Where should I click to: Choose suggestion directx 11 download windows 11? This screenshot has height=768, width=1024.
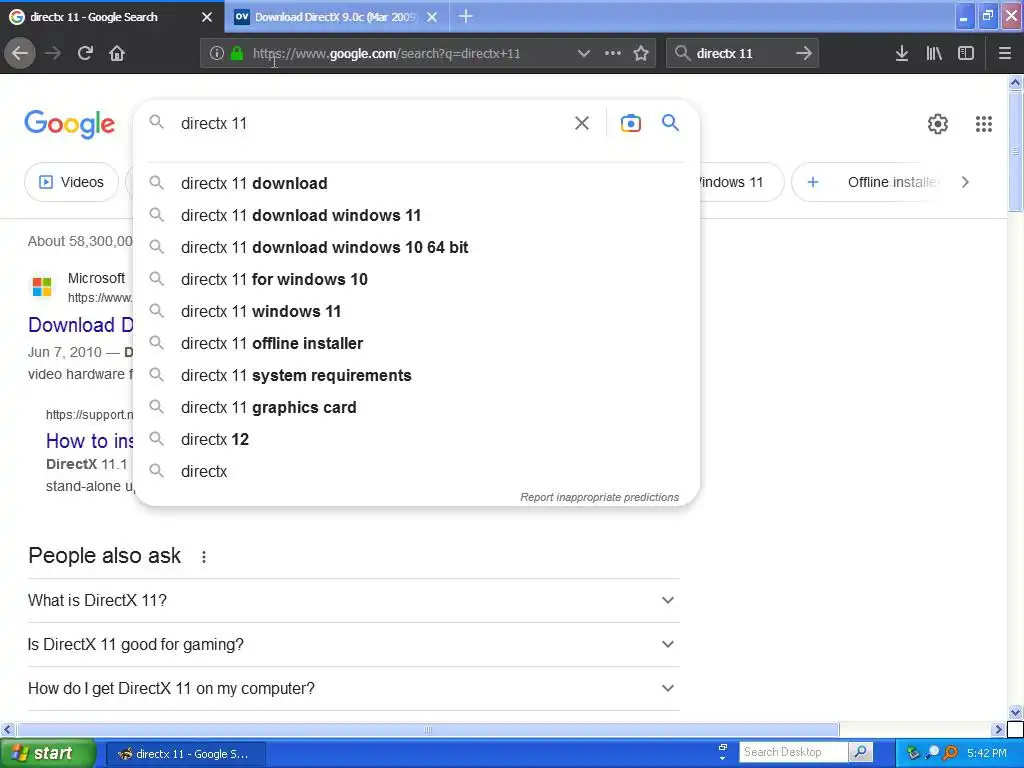[x=416, y=216]
